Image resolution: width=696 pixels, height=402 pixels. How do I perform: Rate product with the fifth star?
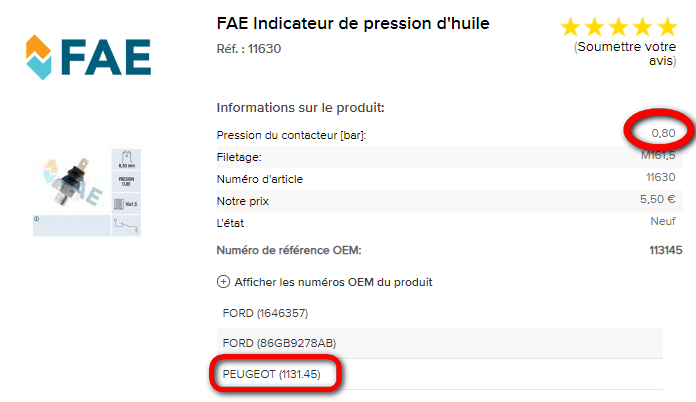tap(666, 28)
